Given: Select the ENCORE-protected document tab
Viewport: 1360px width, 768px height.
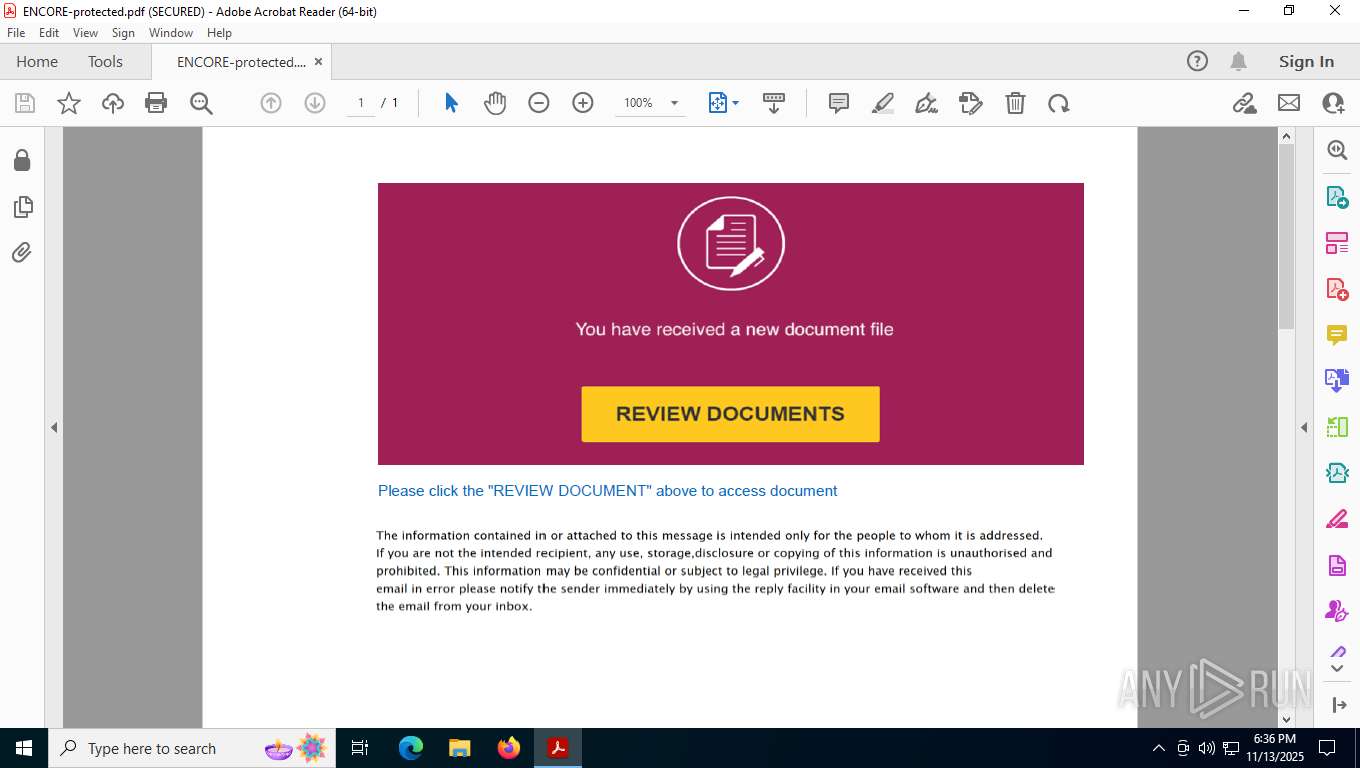Looking at the screenshot, I should pyautogui.click(x=241, y=61).
